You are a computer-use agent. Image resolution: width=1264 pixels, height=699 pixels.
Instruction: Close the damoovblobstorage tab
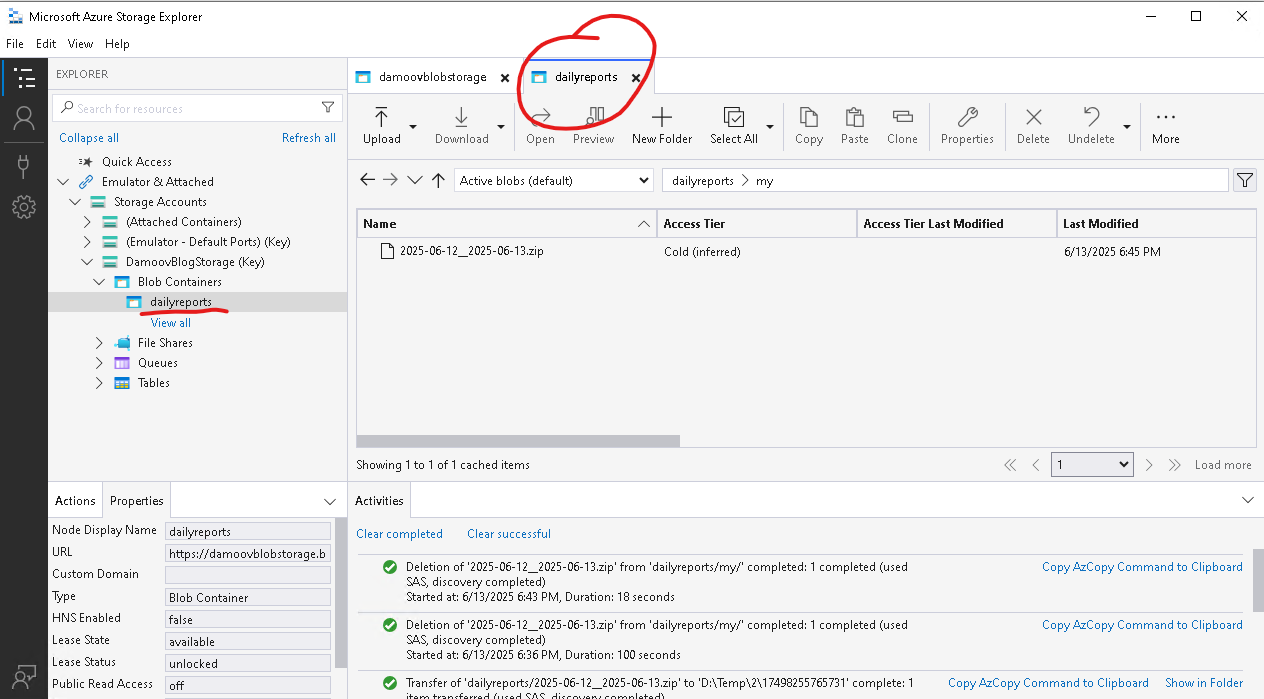(504, 78)
